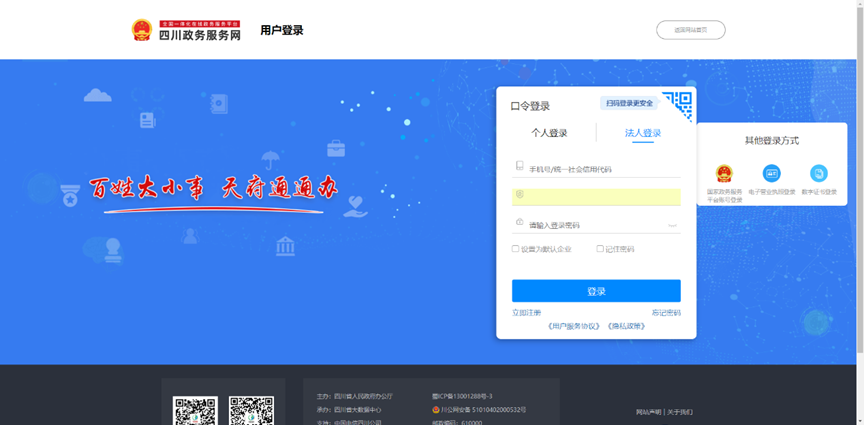The image size is (864, 425).
Task: Click the second QR code in footer
Action: click(251, 411)
